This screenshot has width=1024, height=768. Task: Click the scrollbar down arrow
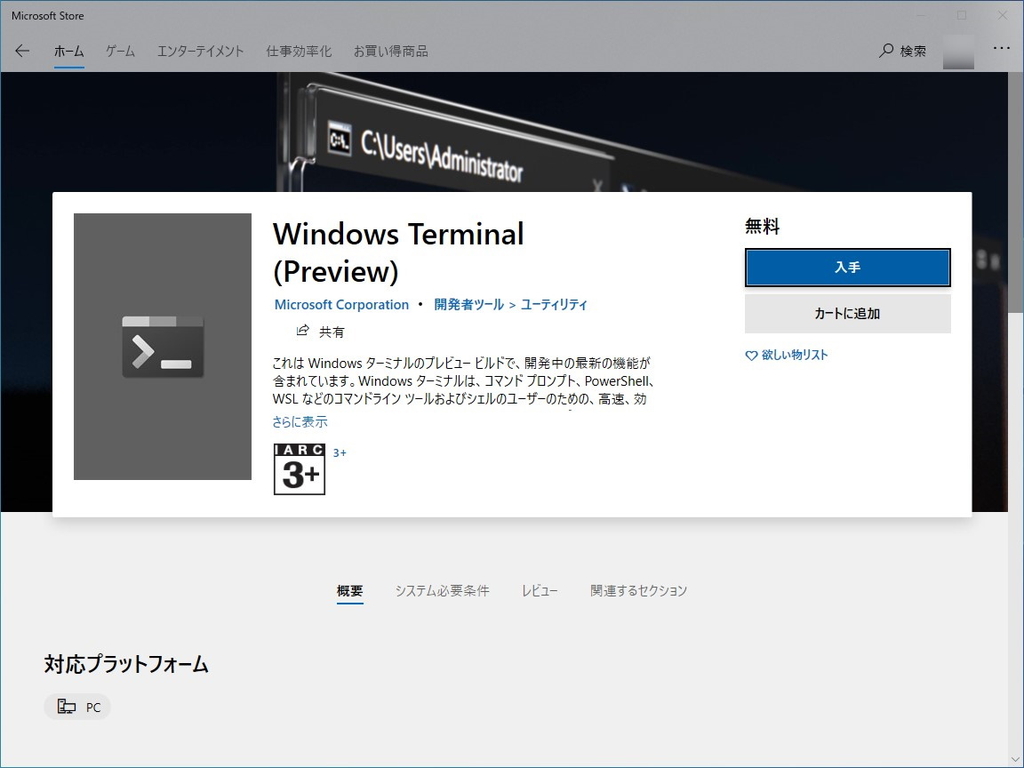coord(1016,760)
